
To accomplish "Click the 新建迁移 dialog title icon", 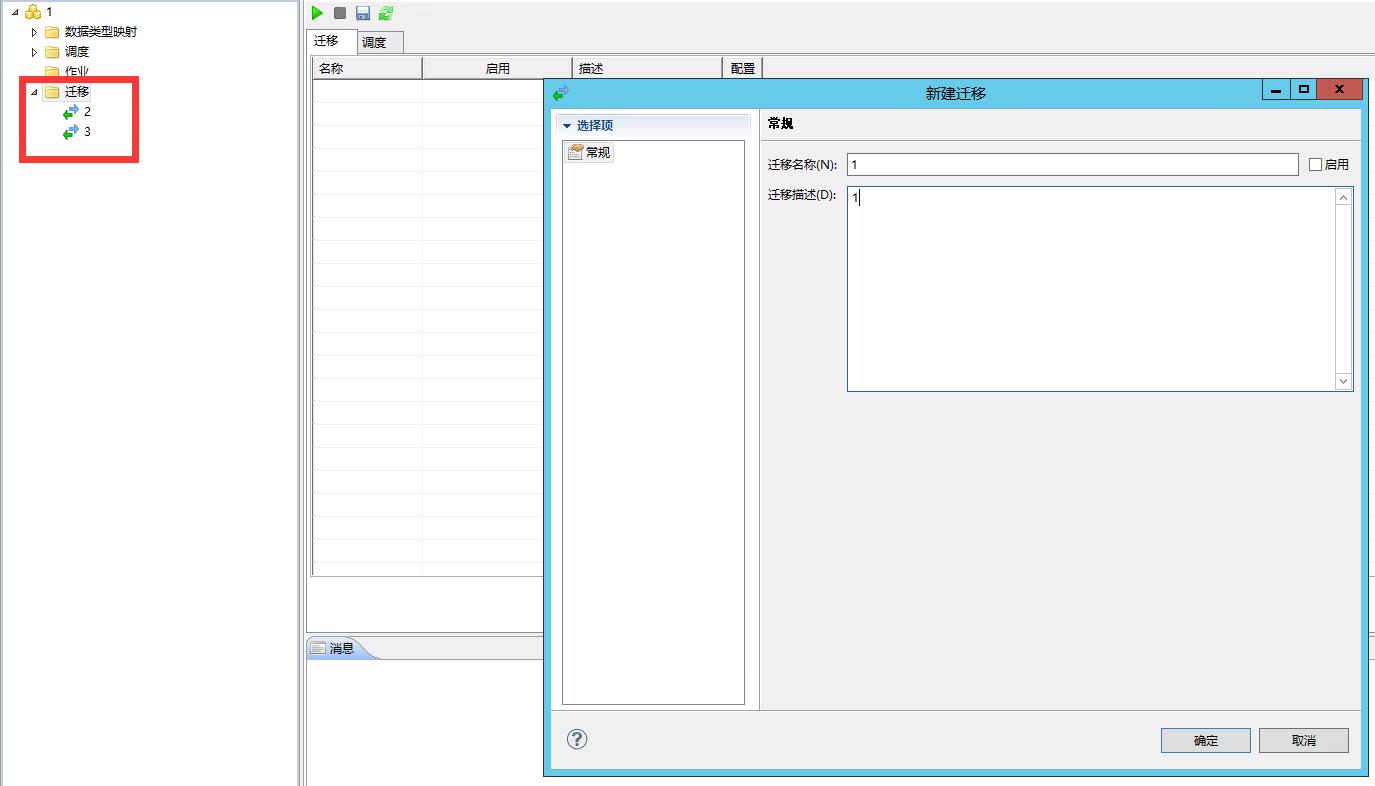I will (561, 92).
